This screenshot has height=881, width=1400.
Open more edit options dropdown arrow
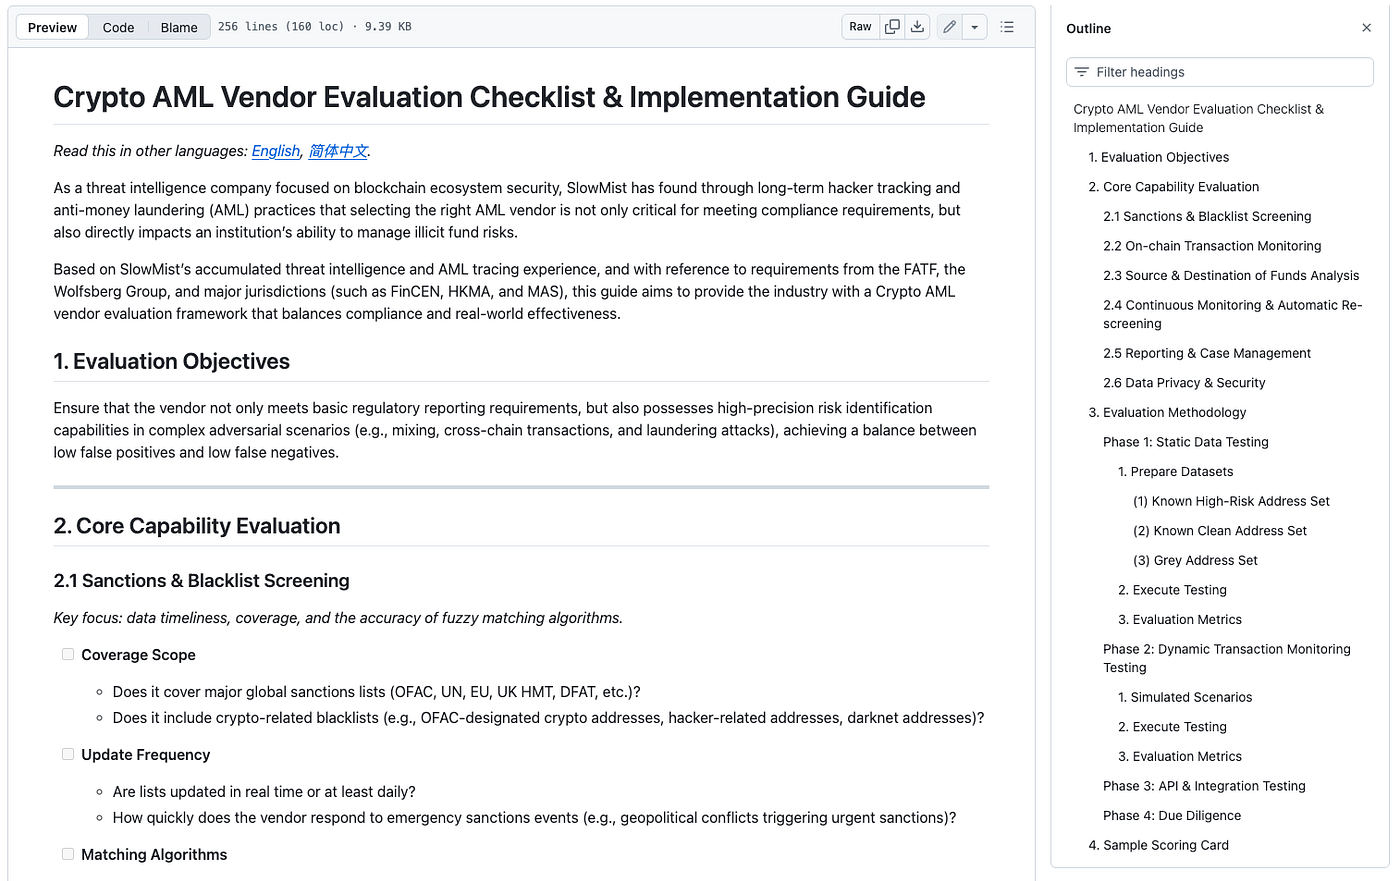[975, 27]
